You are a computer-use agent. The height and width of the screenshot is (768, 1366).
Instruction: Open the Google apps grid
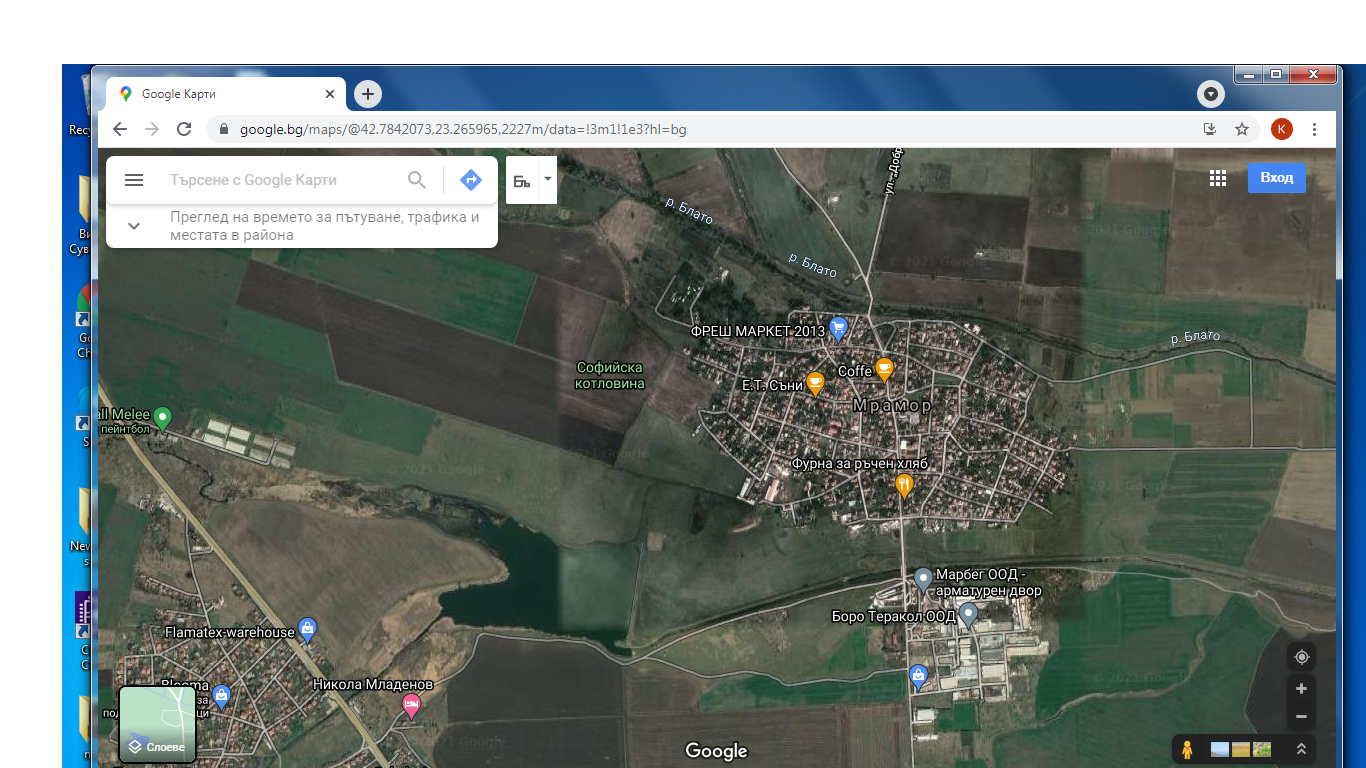1217,178
